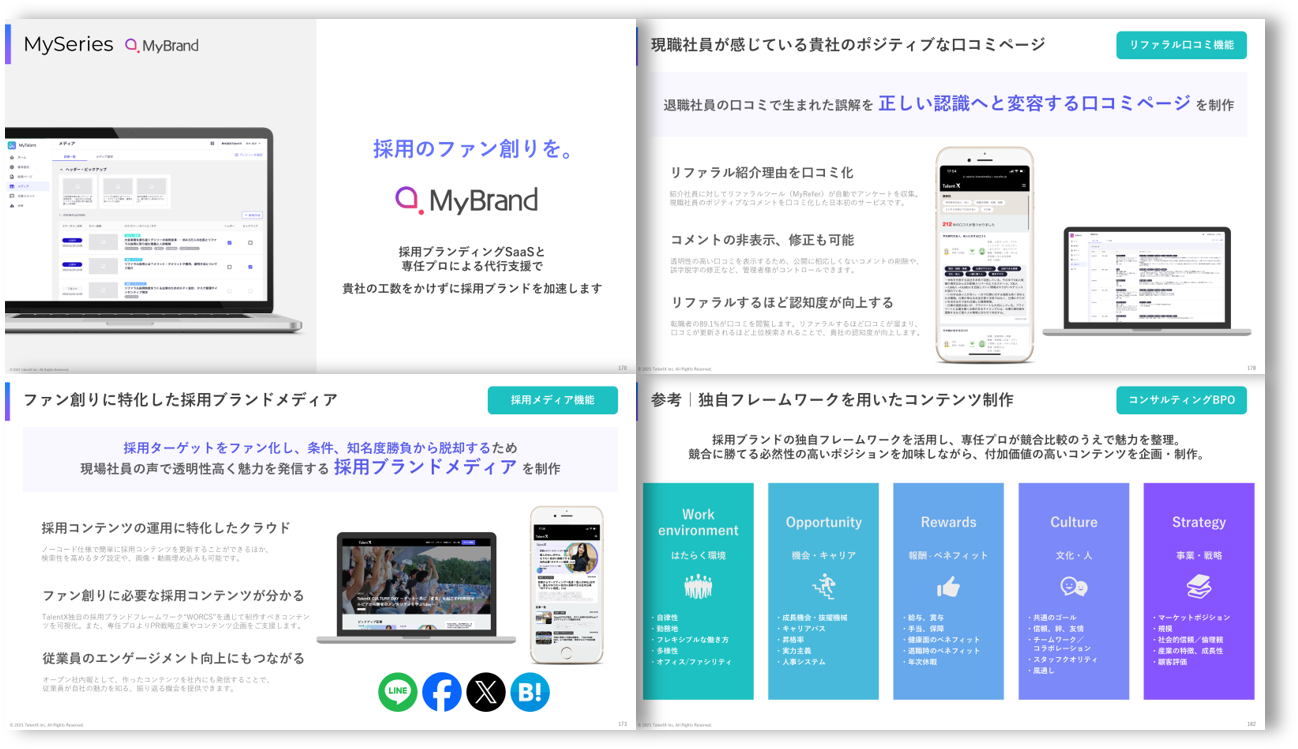Collapse the ヘッダー・ピックアップ section chevron
The height and width of the screenshot is (749, 1298).
62,170
